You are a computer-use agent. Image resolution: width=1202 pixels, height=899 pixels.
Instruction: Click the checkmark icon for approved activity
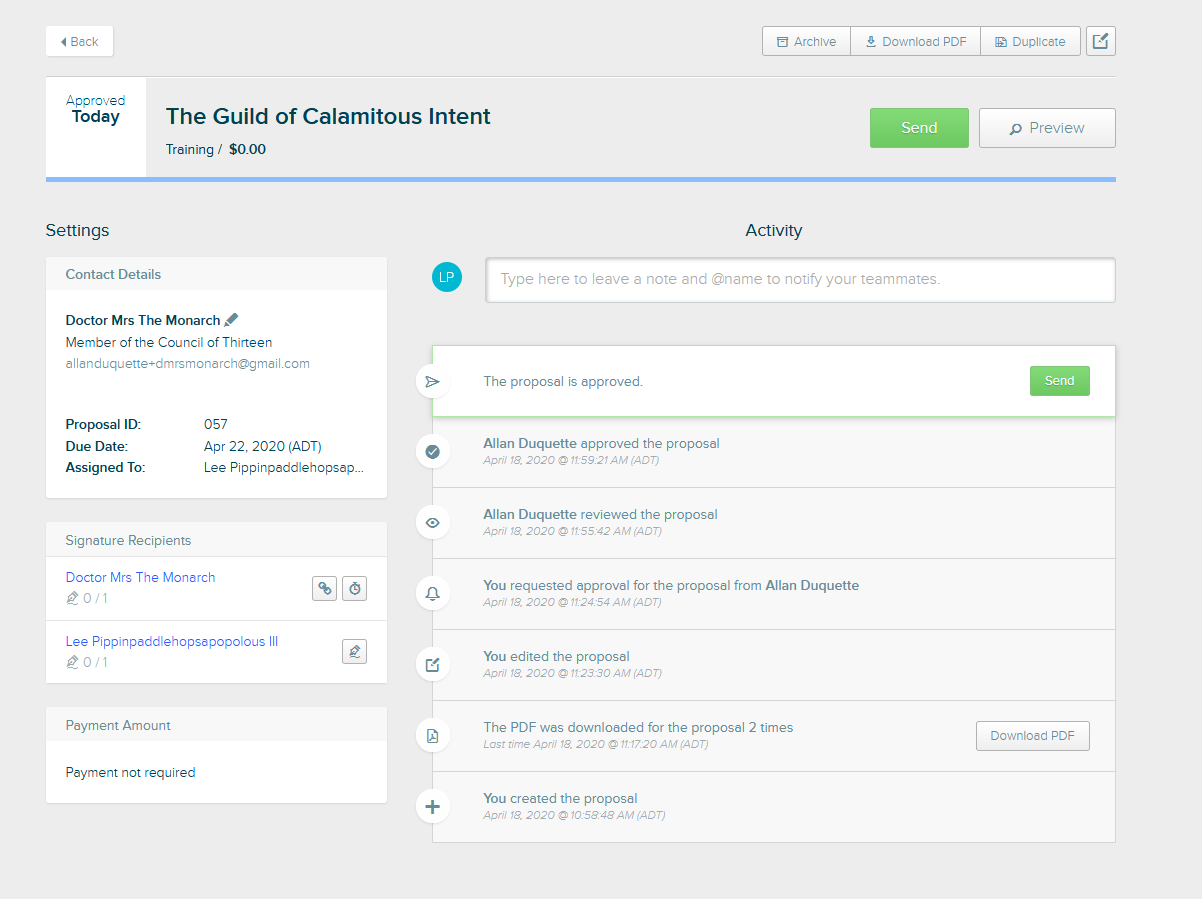point(432,452)
